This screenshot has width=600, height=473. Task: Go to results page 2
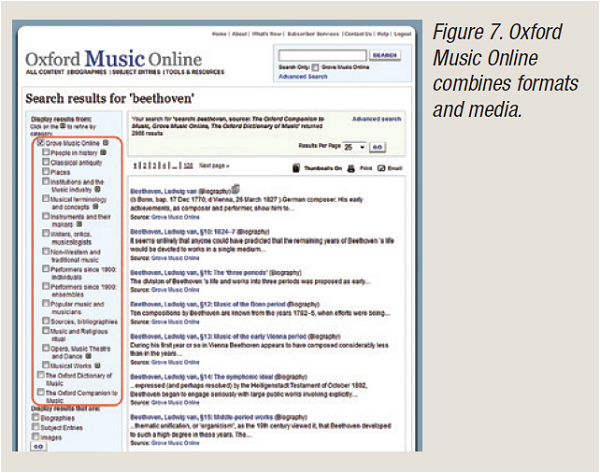coord(145,166)
